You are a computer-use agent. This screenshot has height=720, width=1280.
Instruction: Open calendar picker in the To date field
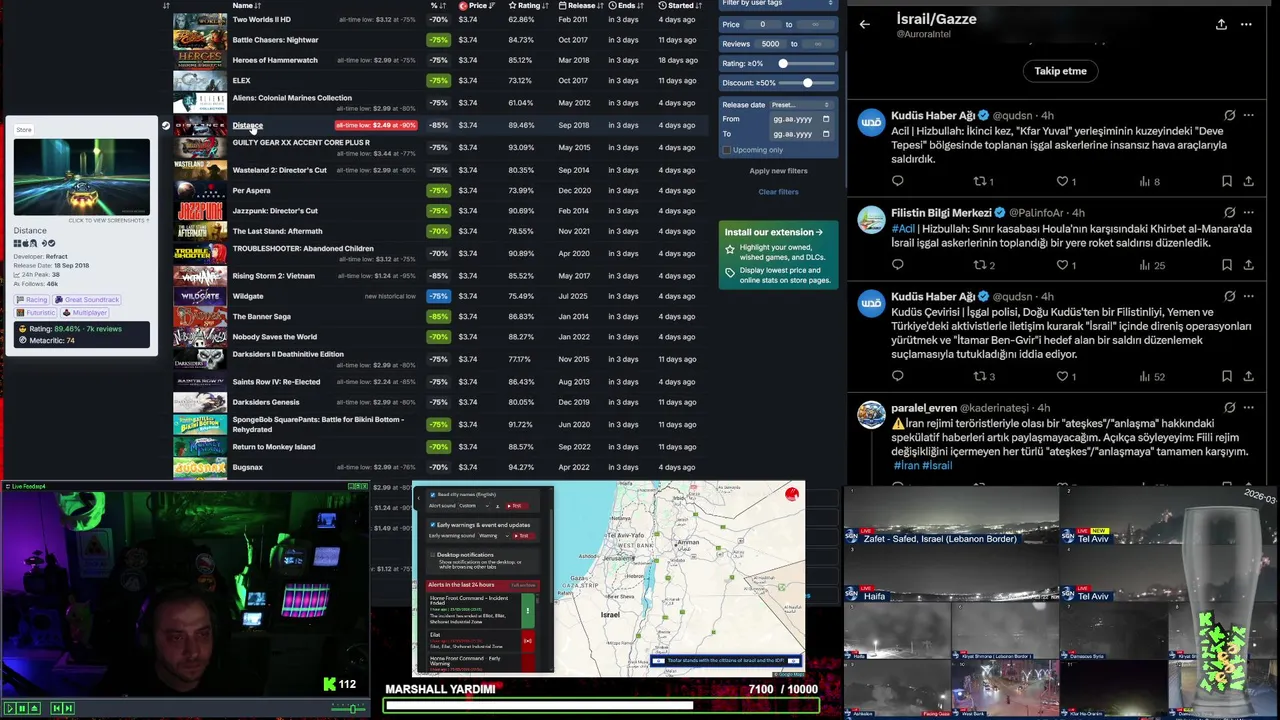825,134
